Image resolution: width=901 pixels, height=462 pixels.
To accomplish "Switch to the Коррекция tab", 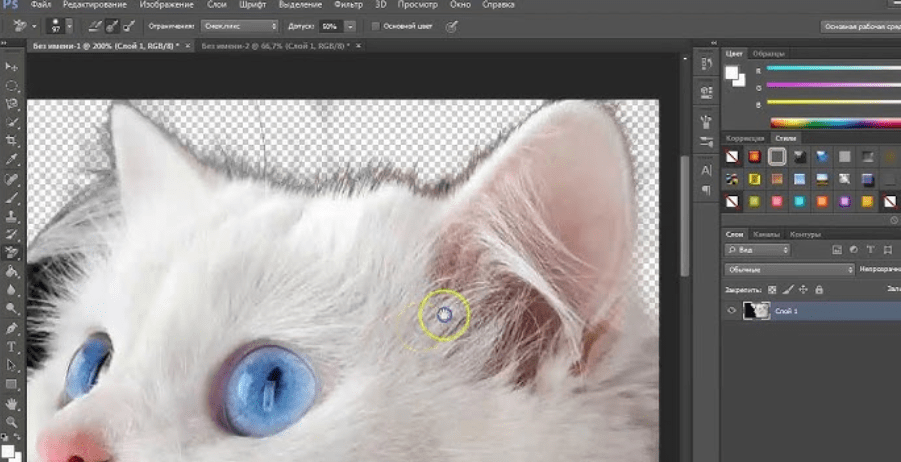I will click(x=745, y=138).
